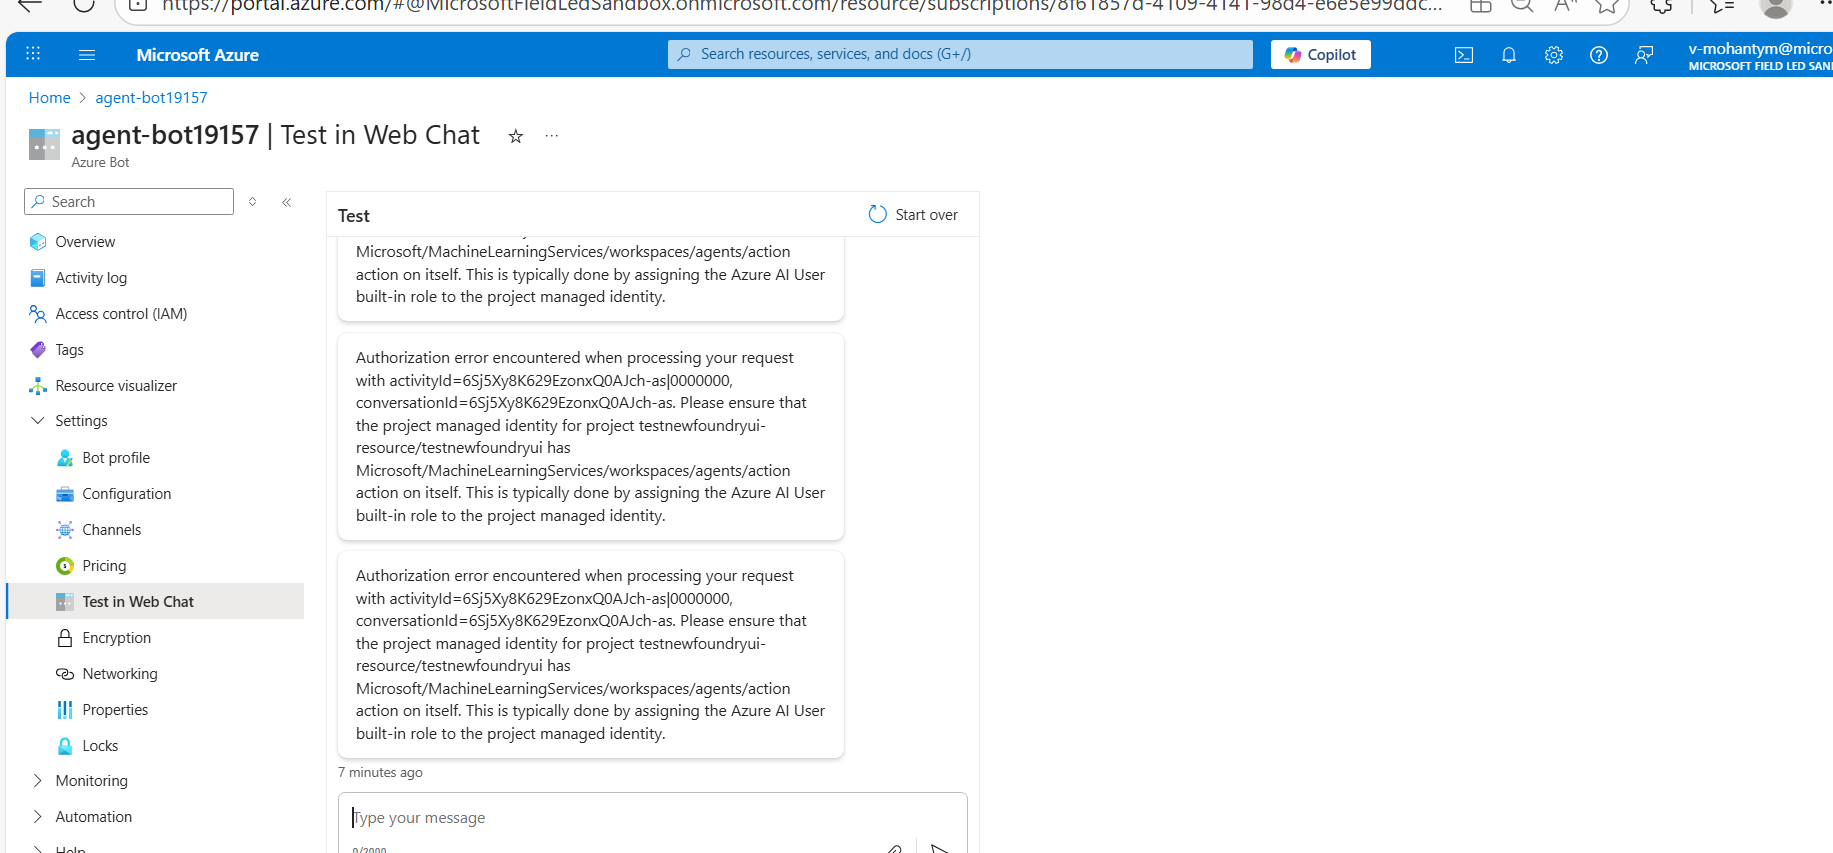Click the Copilot button

pyautogui.click(x=1321, y=55)
